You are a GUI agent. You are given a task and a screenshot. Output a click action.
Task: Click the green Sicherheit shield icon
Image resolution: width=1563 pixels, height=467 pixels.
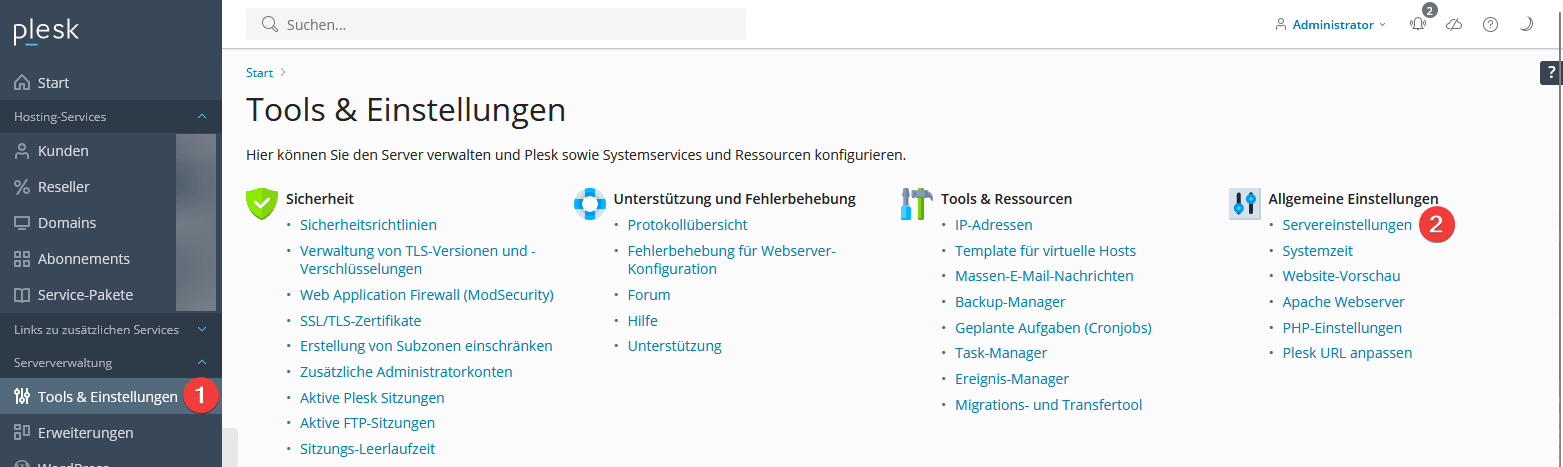pyautogui.click(x=261, y=203)
